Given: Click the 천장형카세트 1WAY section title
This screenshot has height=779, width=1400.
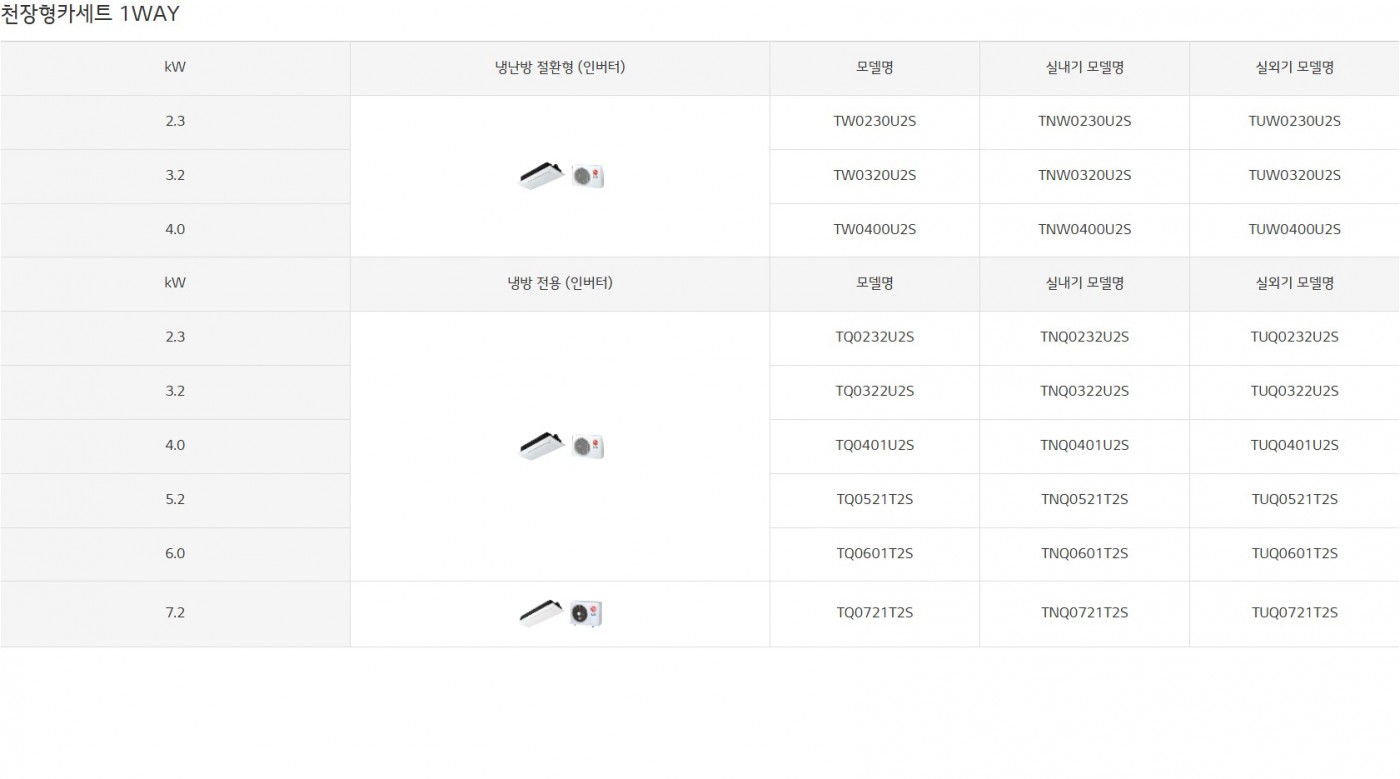Looking at the screenshot, I should pos(90,14).
